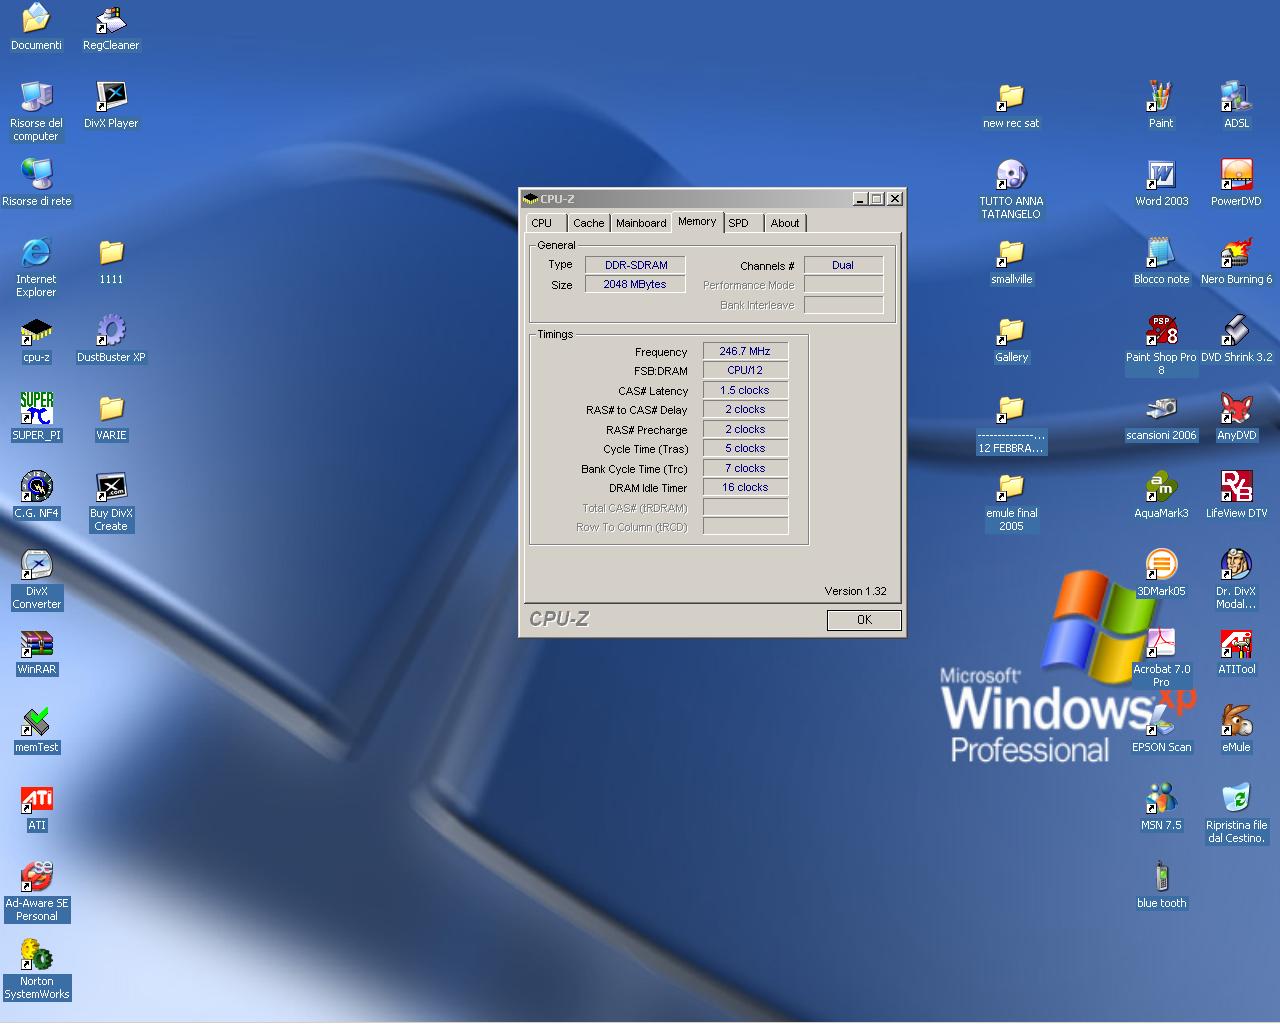Launch memTest shortcut

(x=36, y=729)
